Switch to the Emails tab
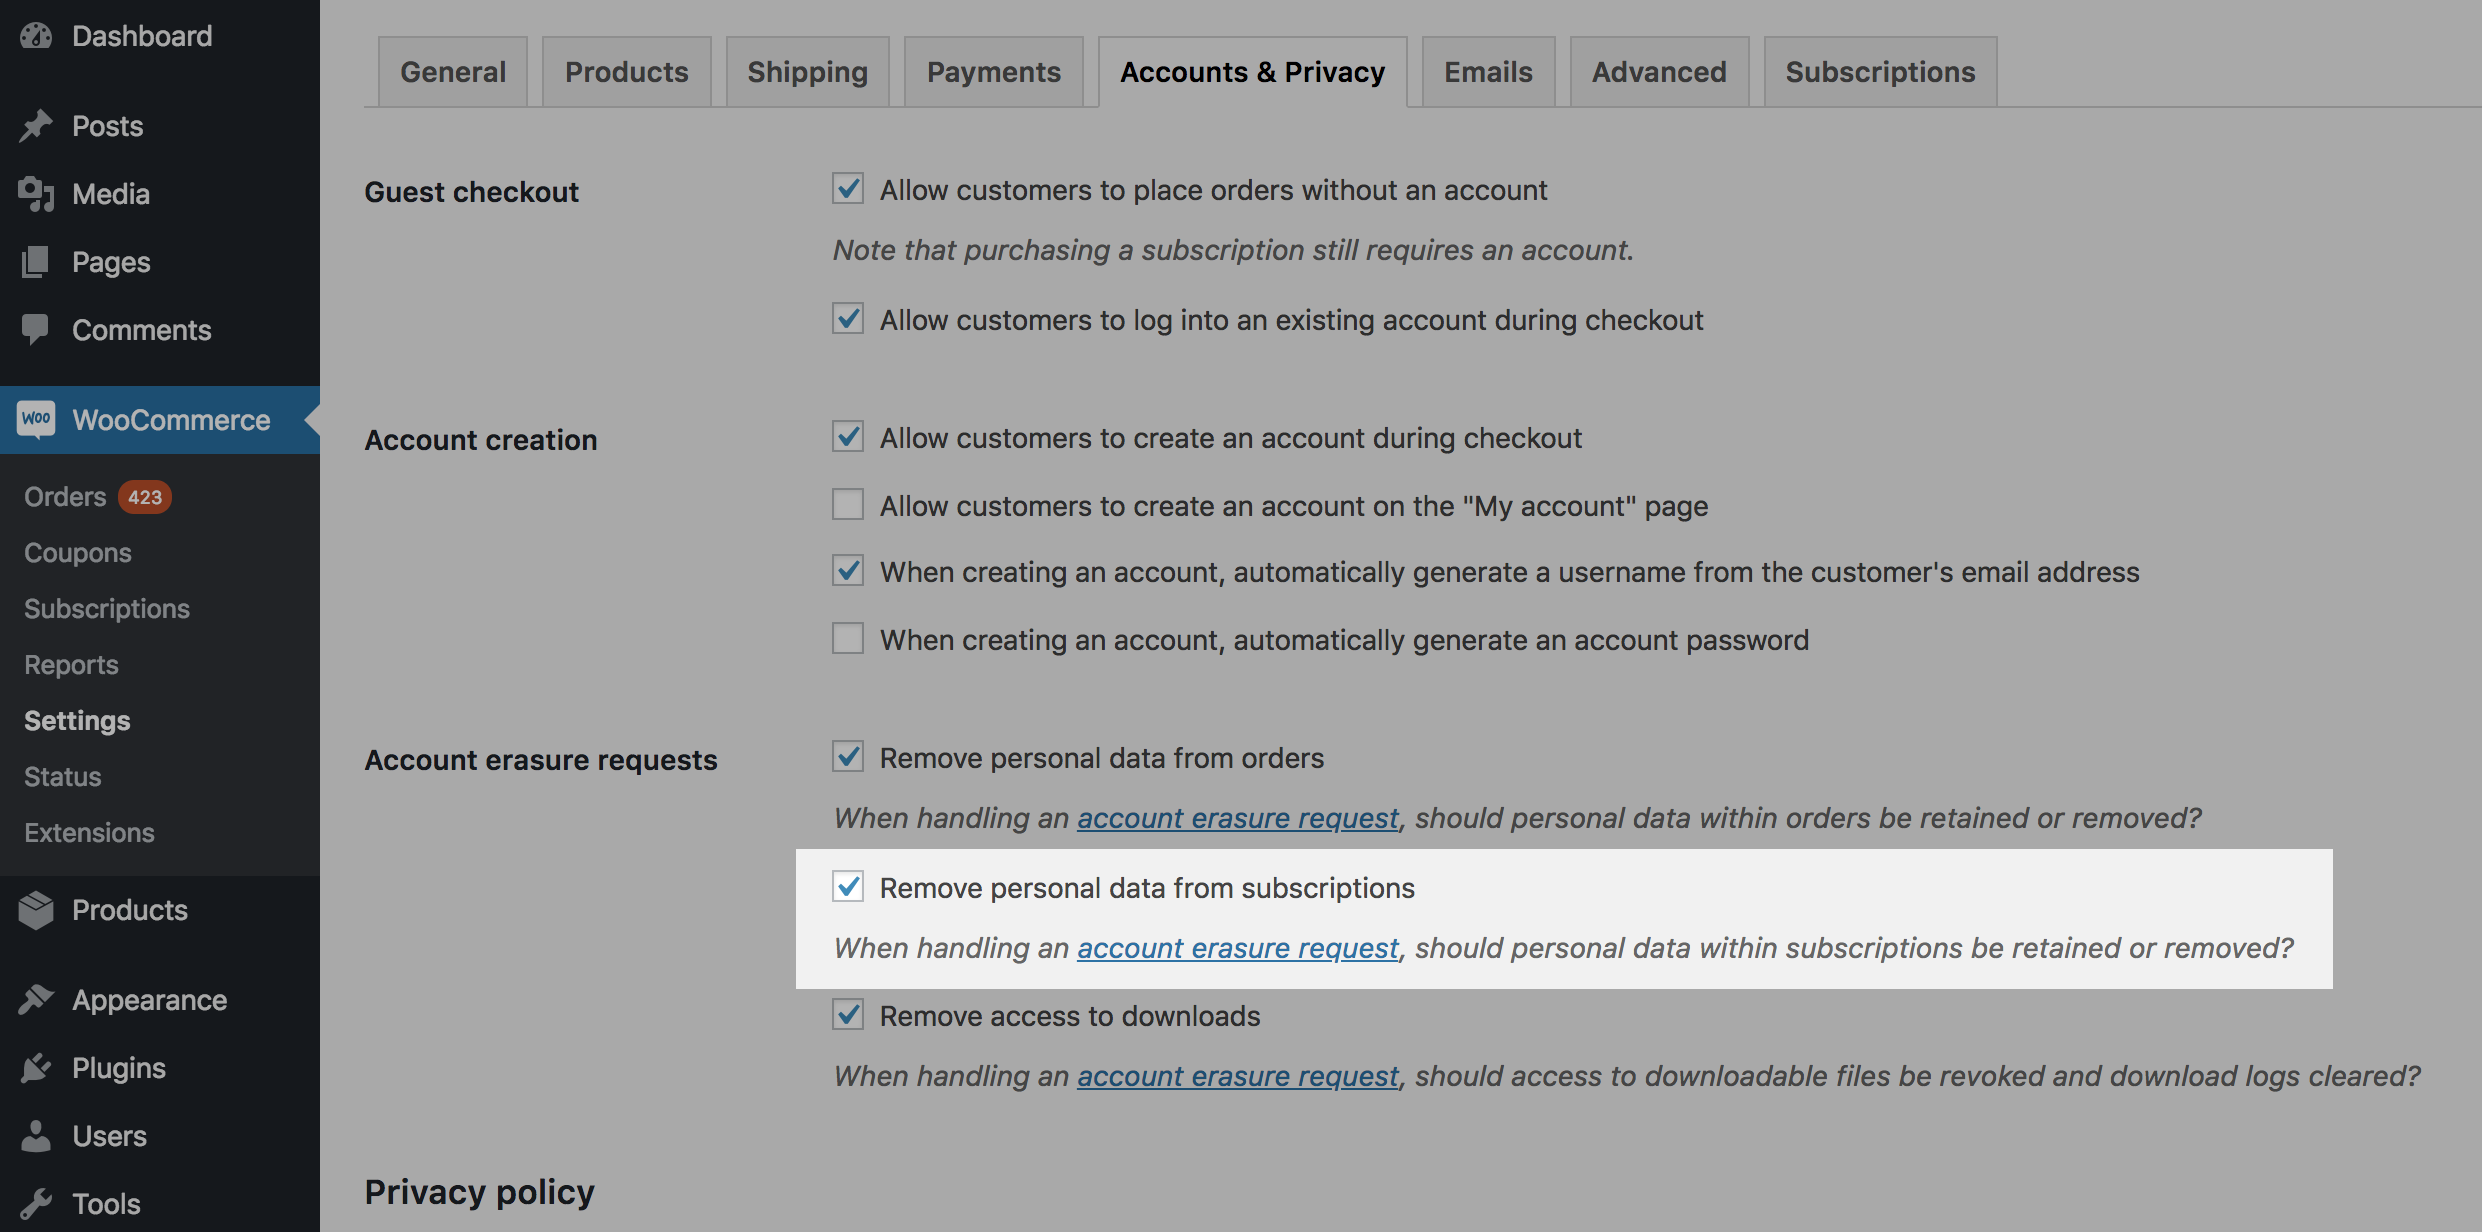 tap(1488, 72)
